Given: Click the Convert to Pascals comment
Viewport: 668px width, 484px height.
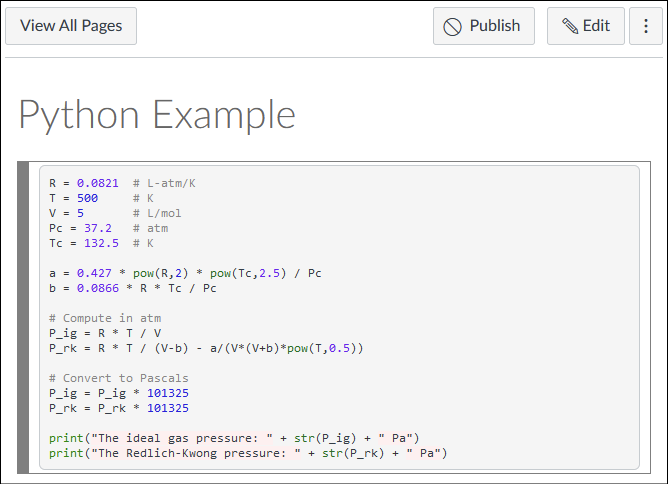Looking at the screenshot, I should point(119,378).
